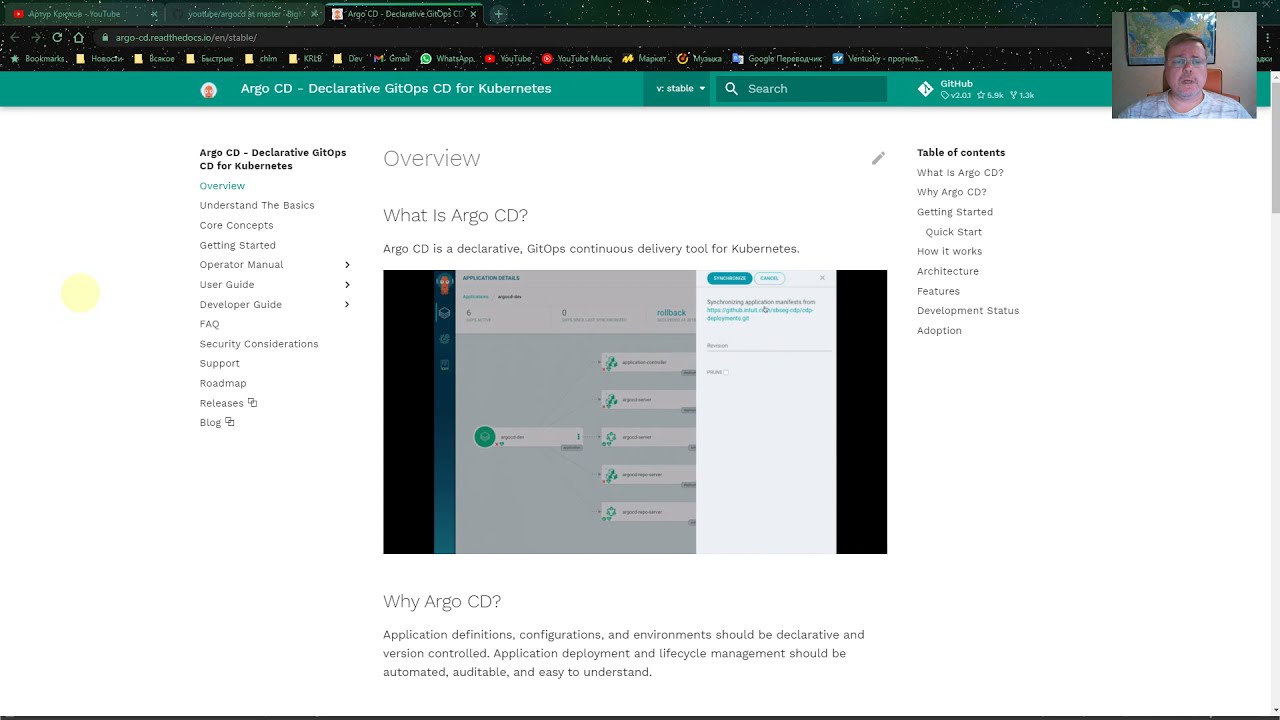Open the Bookmarks star shortcut
This screenshot has height=720, width=1280.
[x=39, y=59]
